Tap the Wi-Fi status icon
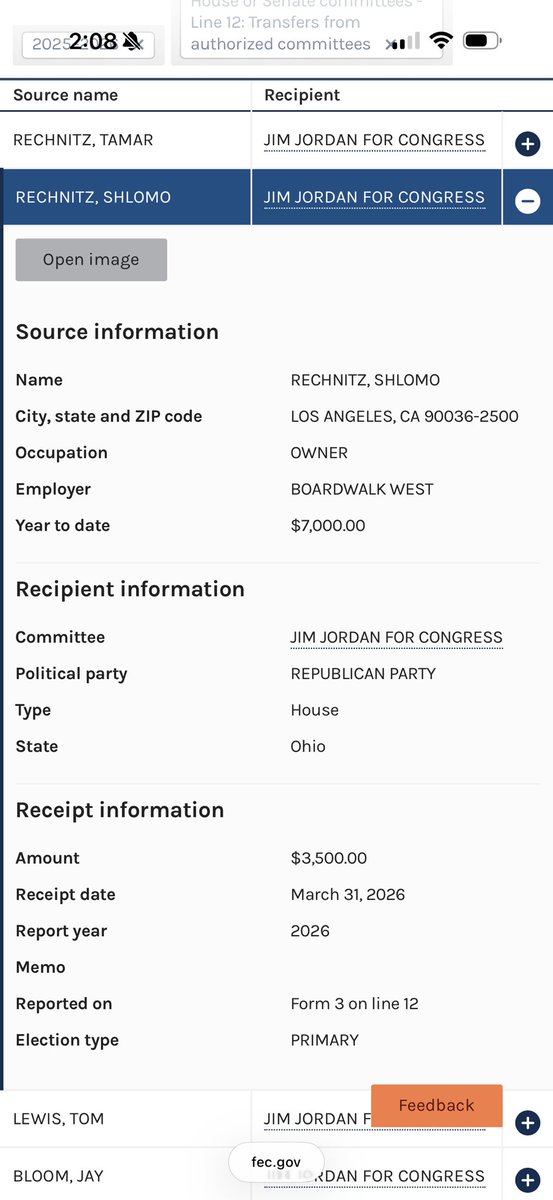 [441, 41]
